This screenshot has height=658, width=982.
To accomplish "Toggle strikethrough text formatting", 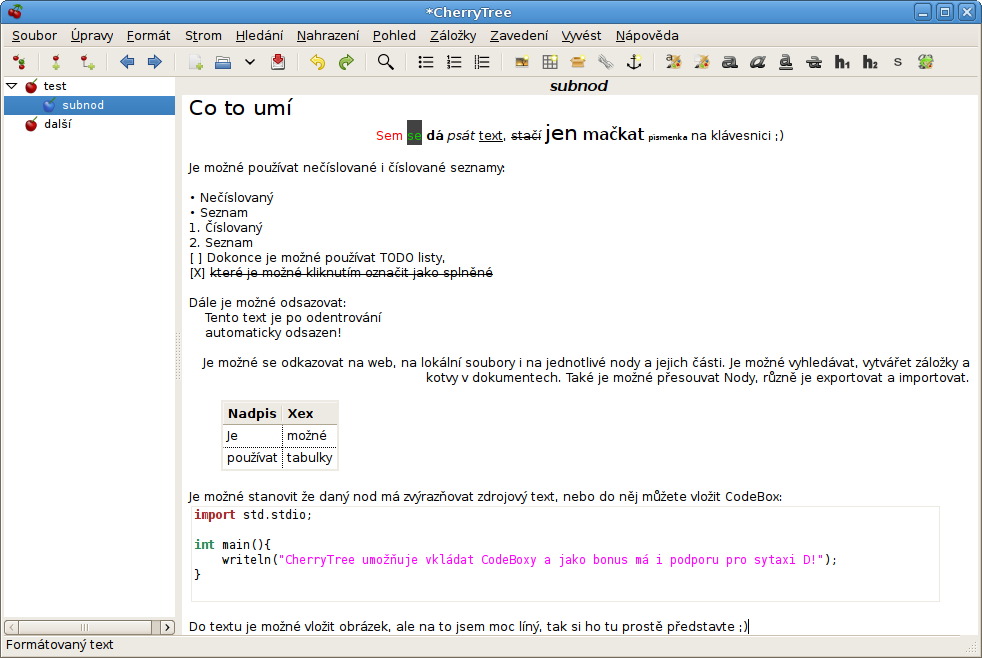I will pyautogui.click(x=814, y=62).
